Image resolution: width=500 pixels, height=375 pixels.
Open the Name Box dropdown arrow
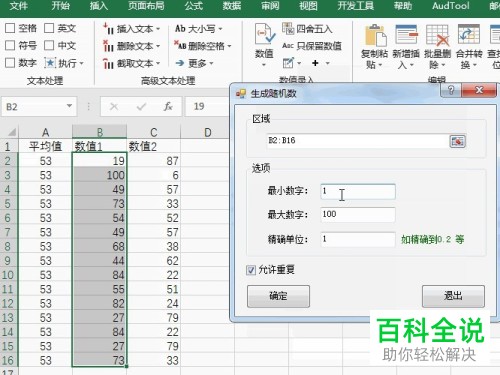69,106
